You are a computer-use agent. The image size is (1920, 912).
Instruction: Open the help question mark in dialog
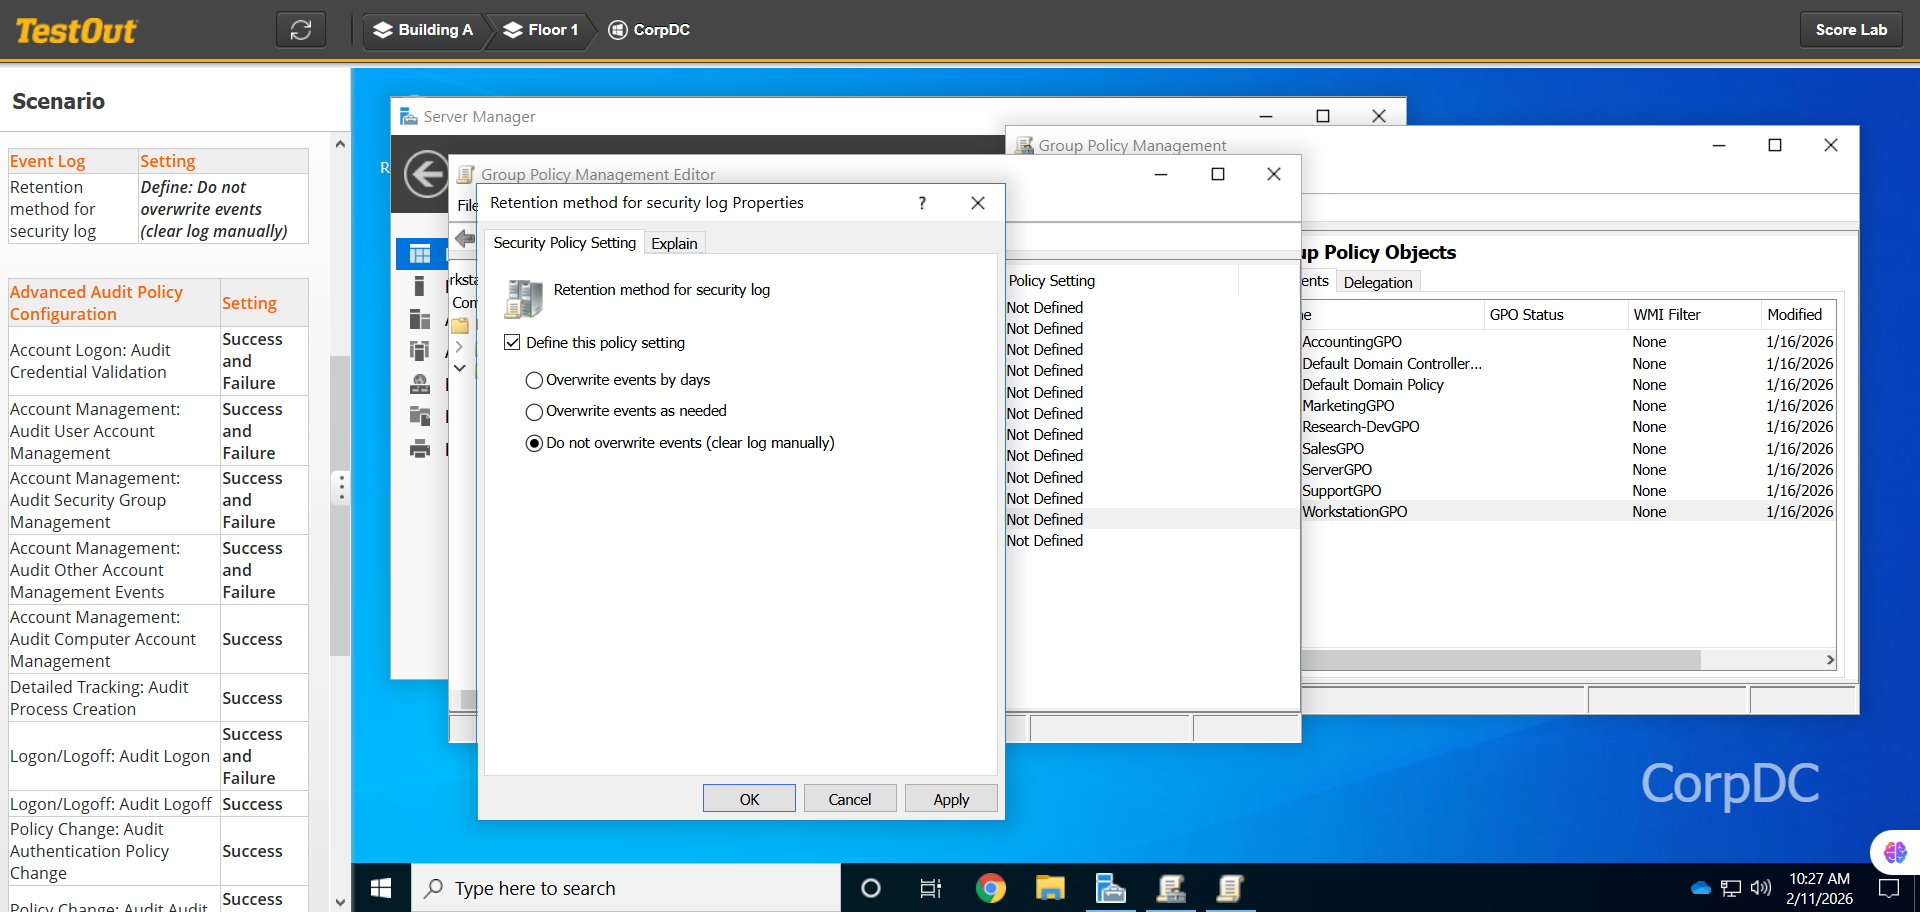click(x=922, y=203)
